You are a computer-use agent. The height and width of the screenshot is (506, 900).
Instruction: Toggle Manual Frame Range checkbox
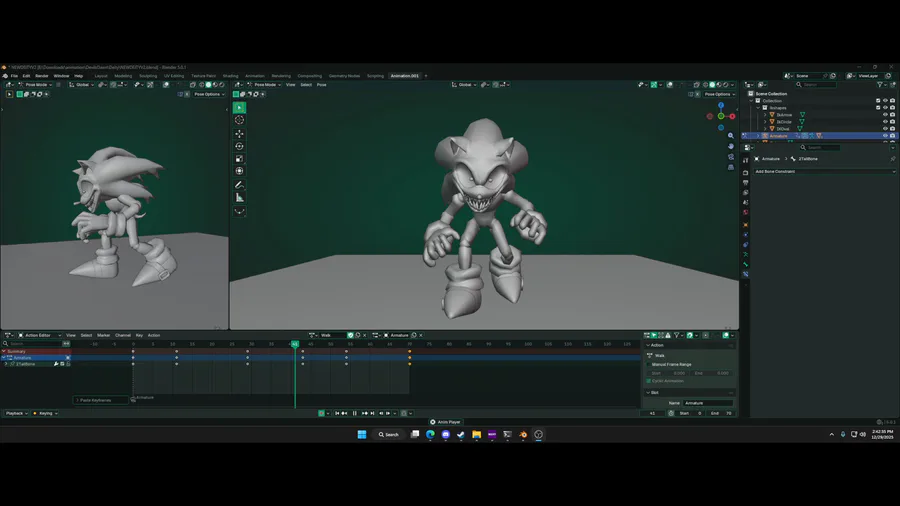[649, 364]
